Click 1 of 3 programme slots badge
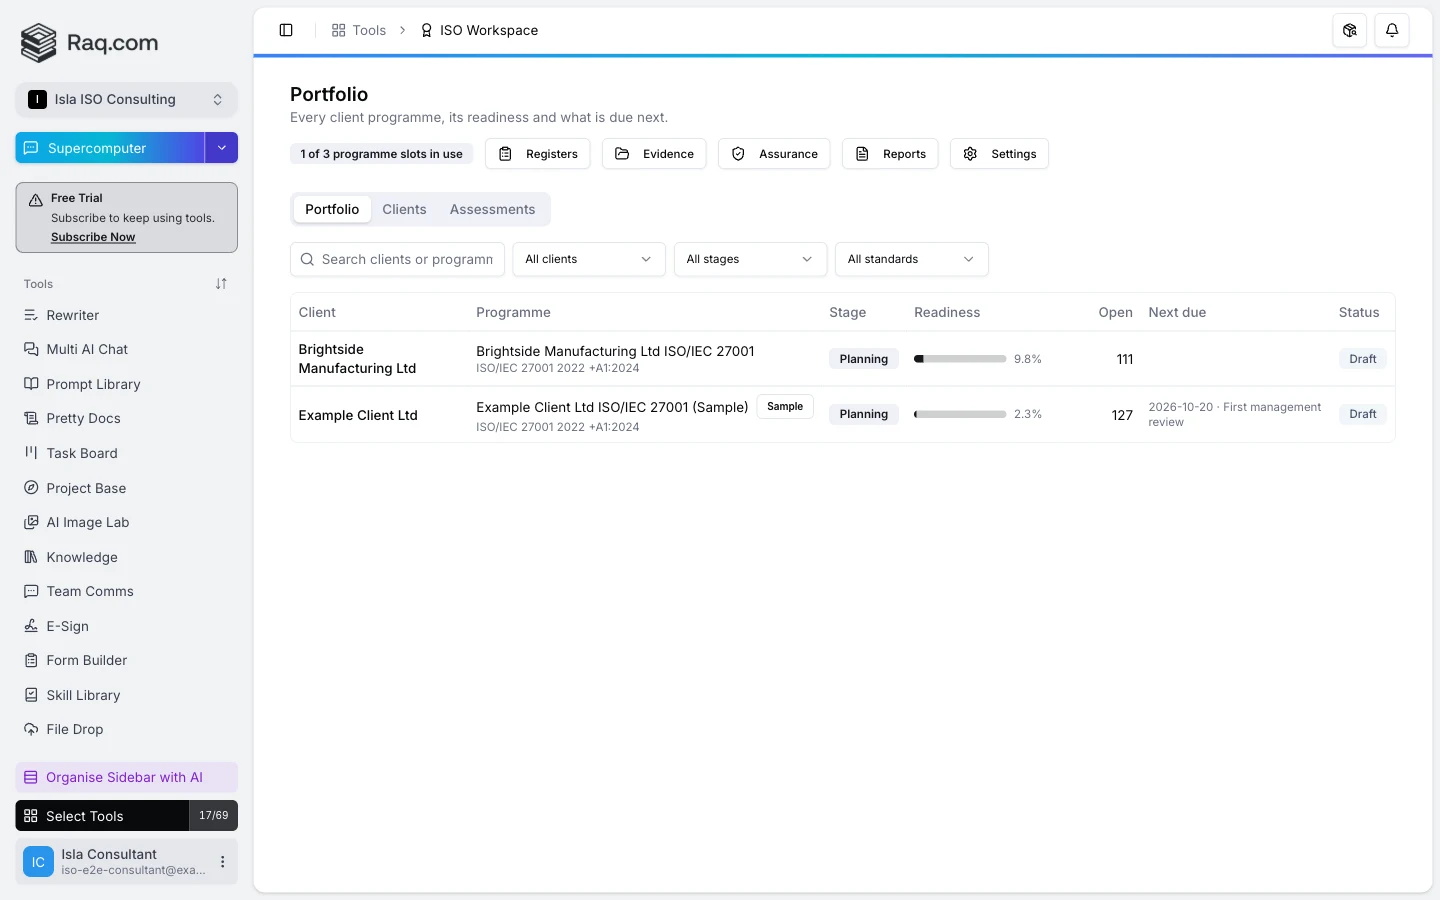 381,154
